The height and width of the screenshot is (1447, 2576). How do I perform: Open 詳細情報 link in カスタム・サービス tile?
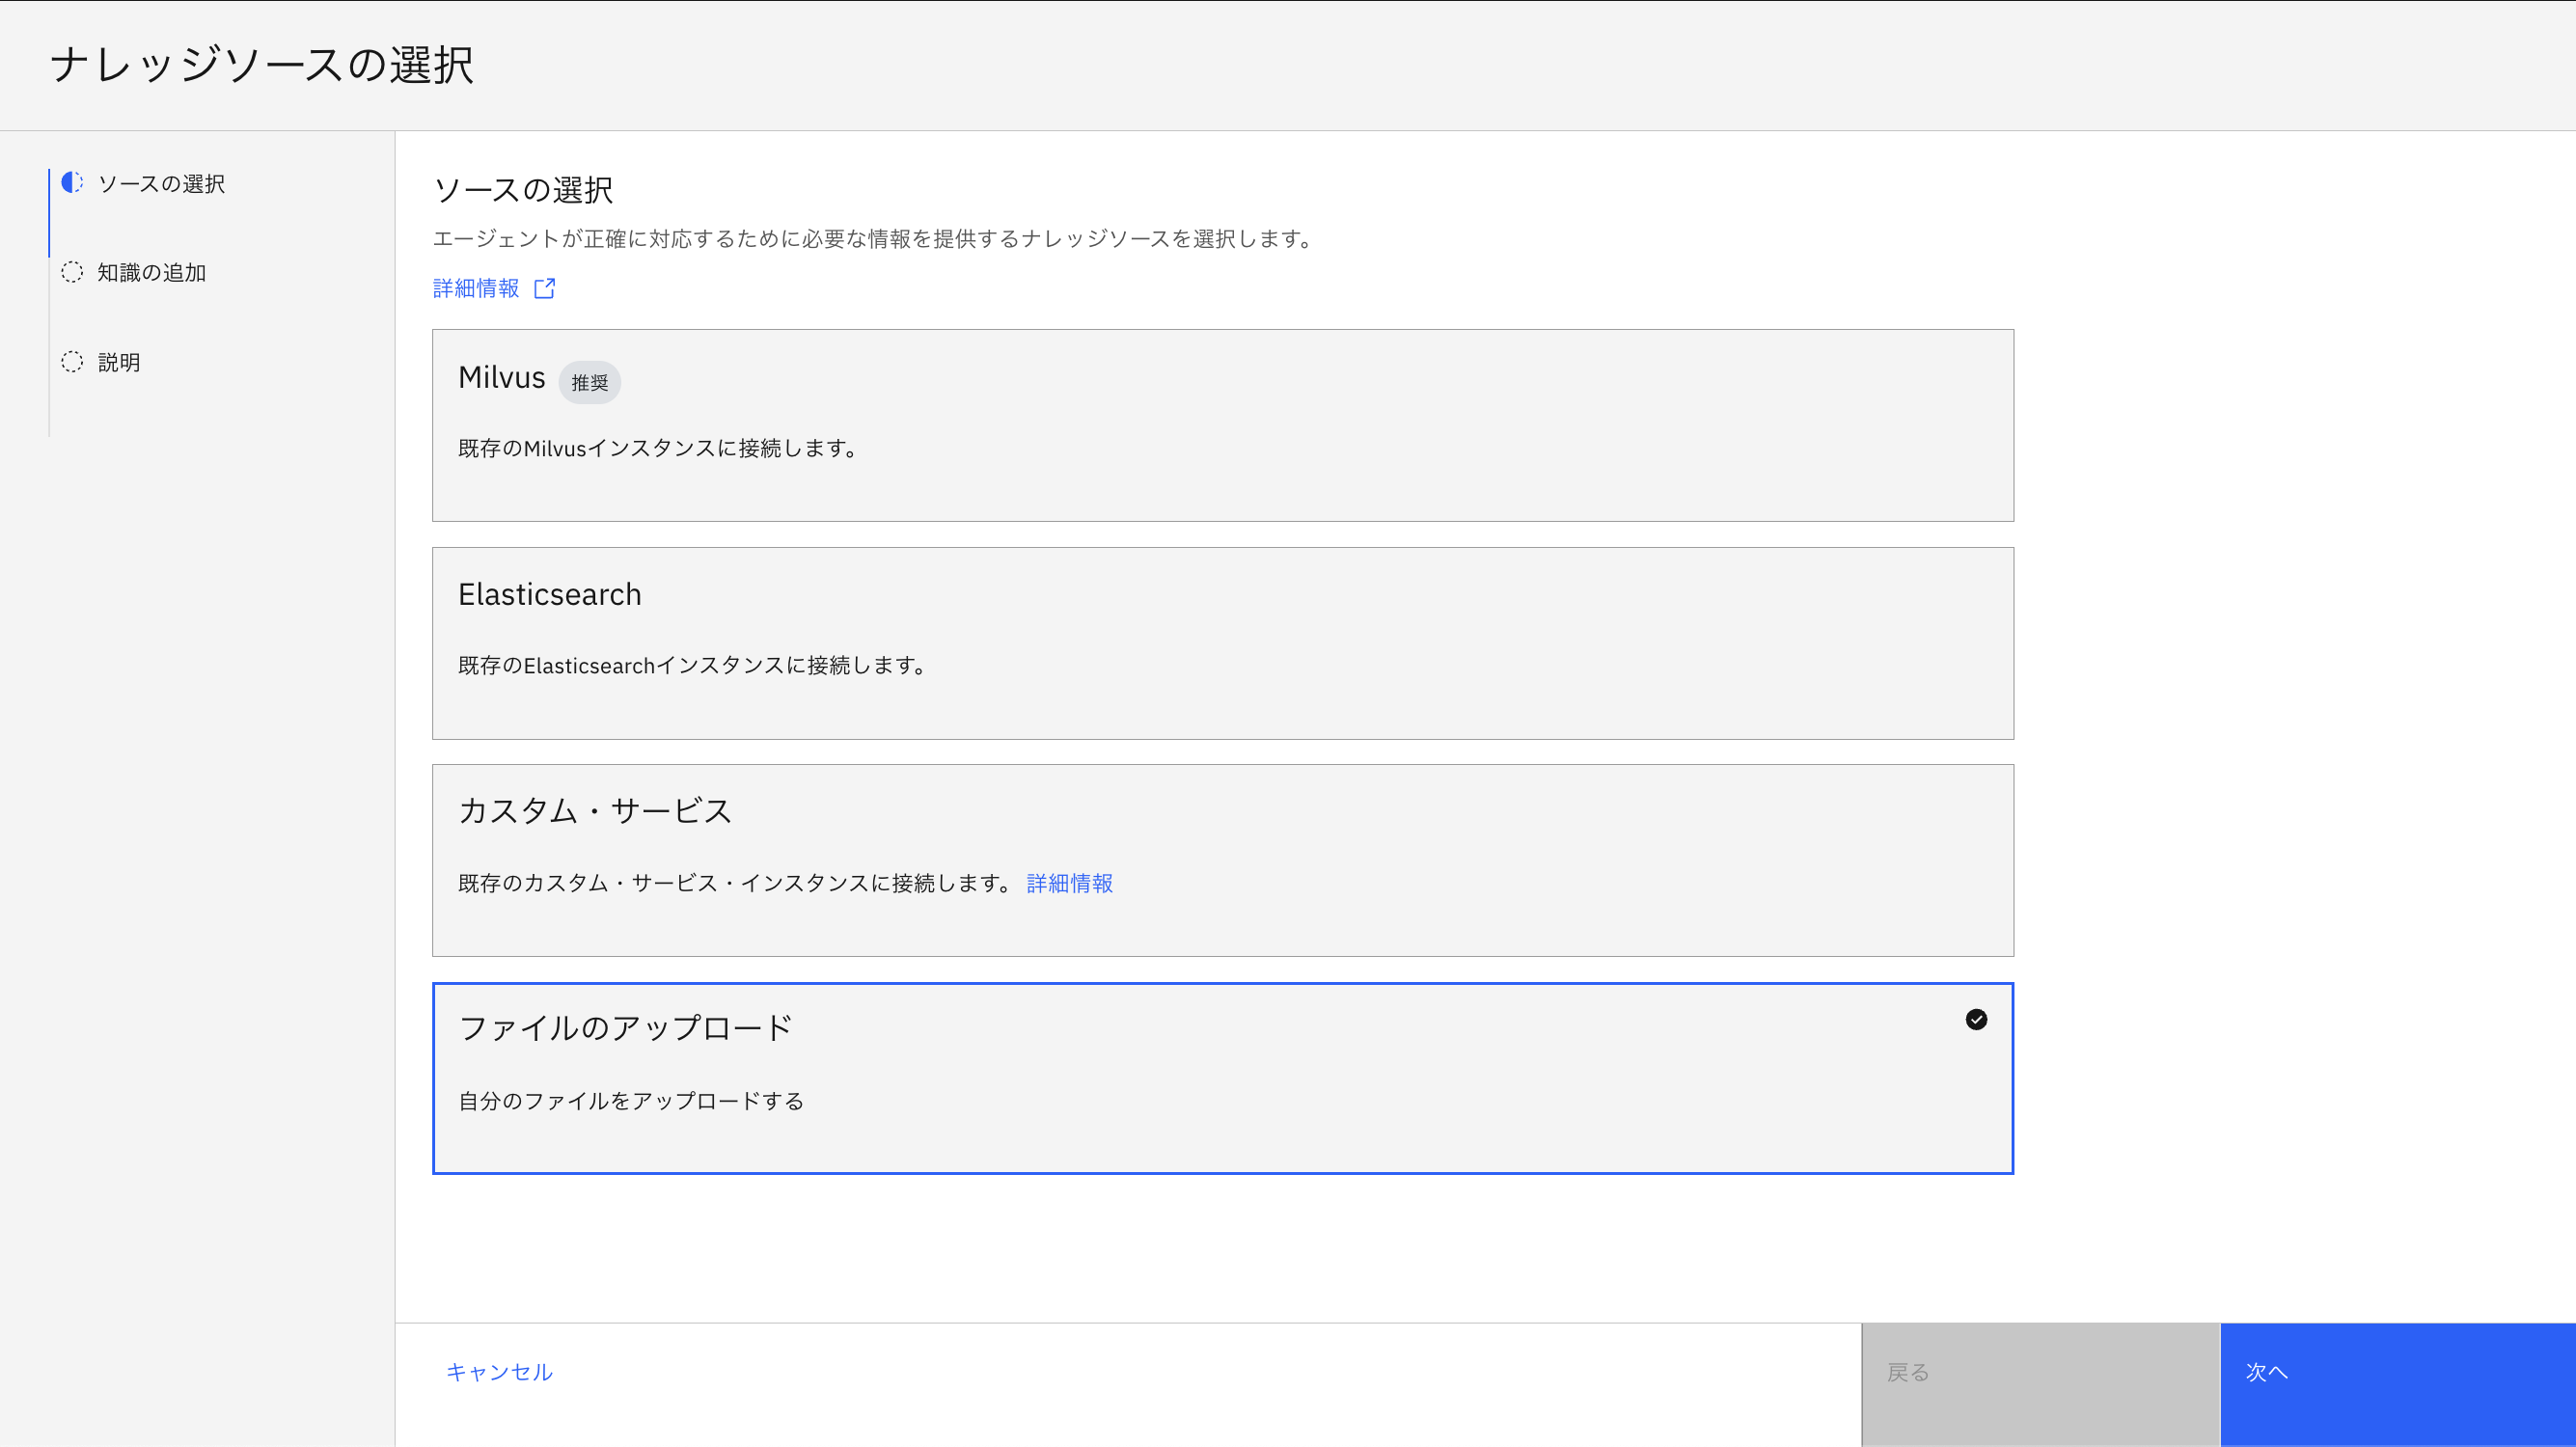[1069, 883]
